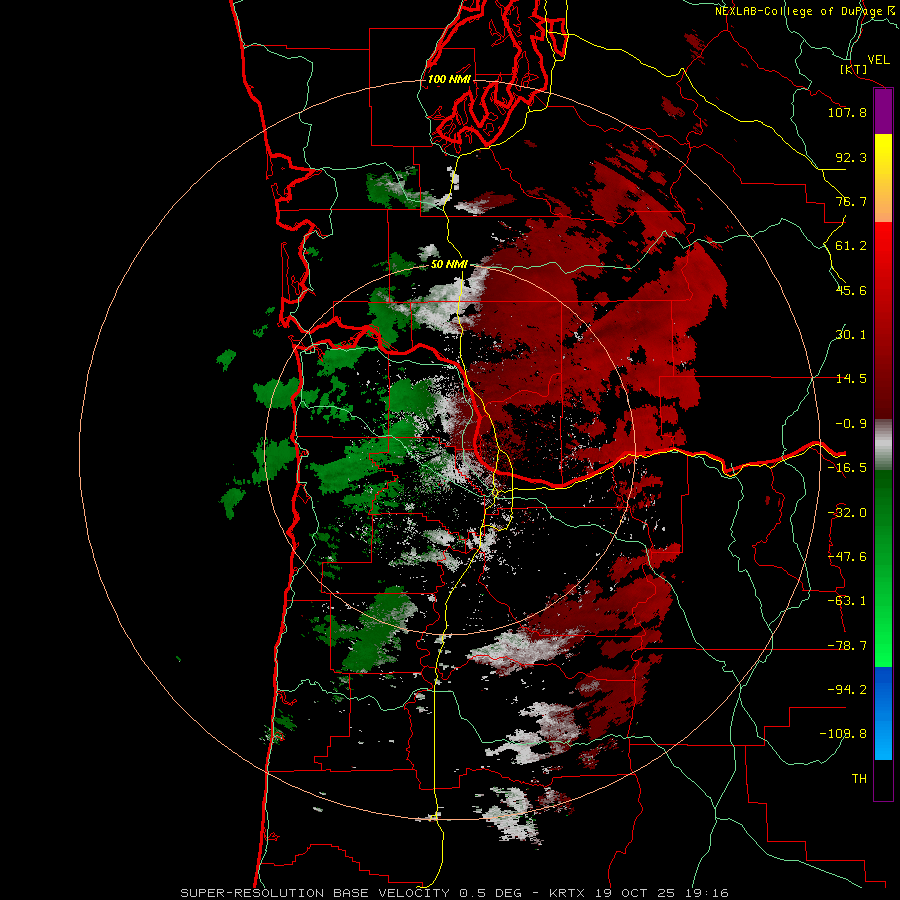Click the 92.3 velocity scale value
Image resolution: width=900 pixels, height=900 pixels.
point(851,157)
